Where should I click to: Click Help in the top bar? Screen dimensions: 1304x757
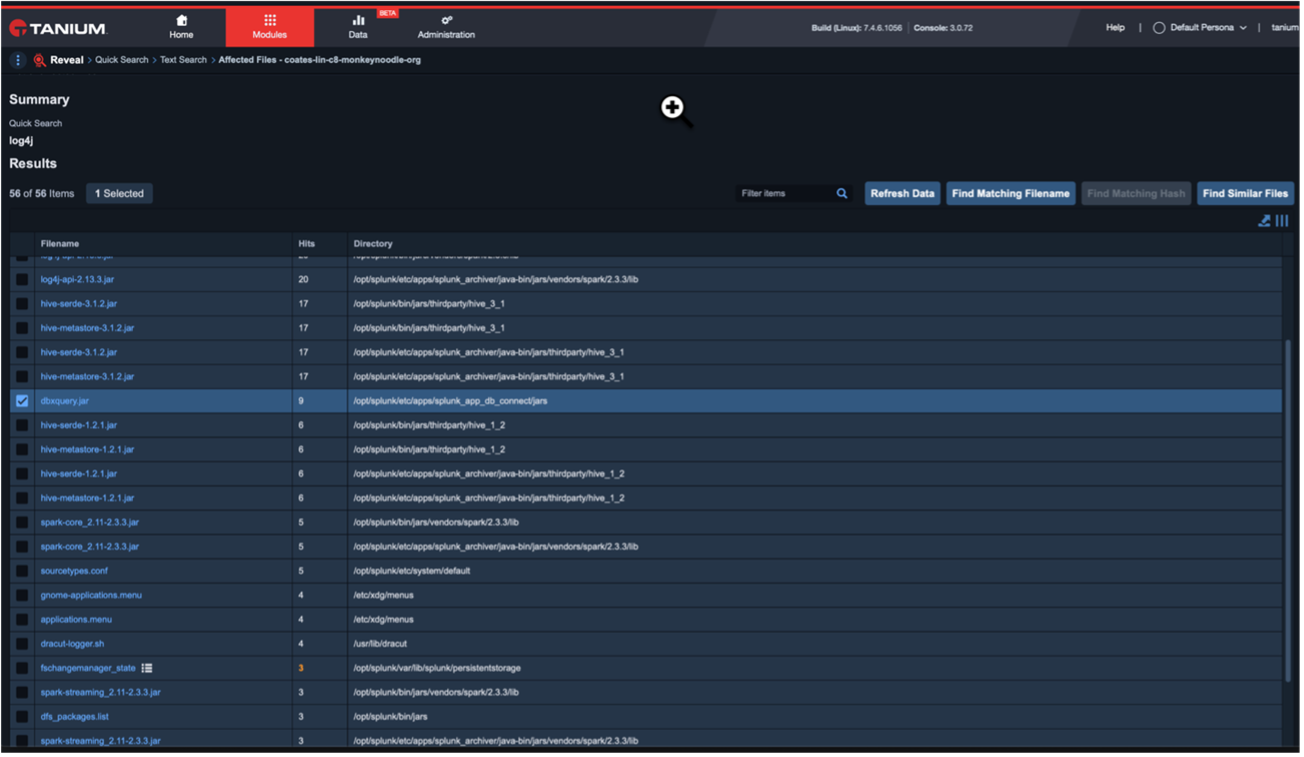(1115, 28)
